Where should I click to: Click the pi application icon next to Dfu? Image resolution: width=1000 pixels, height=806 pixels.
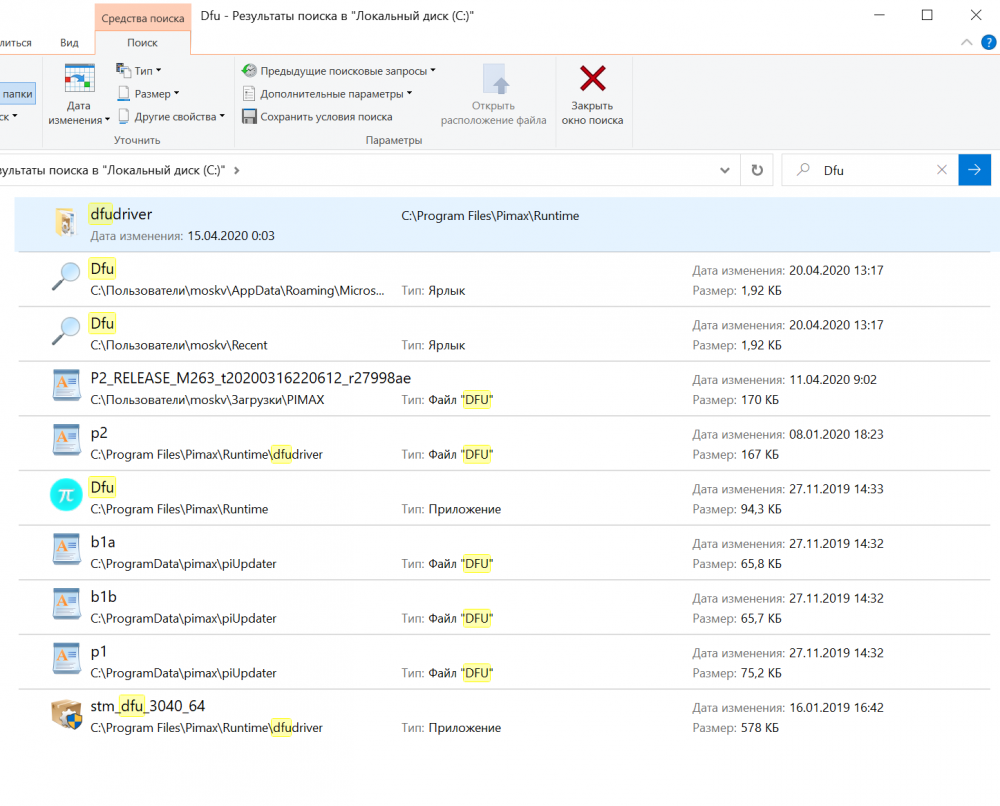tap(66, 494)
